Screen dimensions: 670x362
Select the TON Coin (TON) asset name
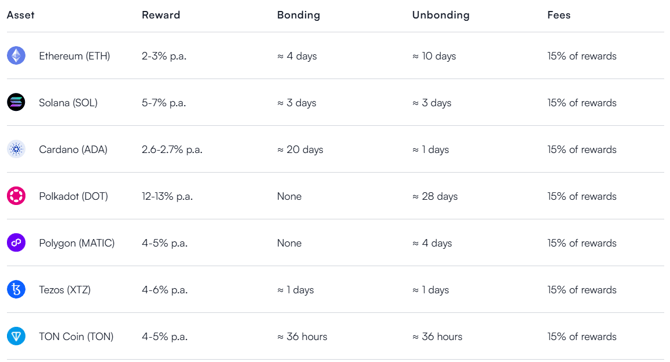(76, 337)
